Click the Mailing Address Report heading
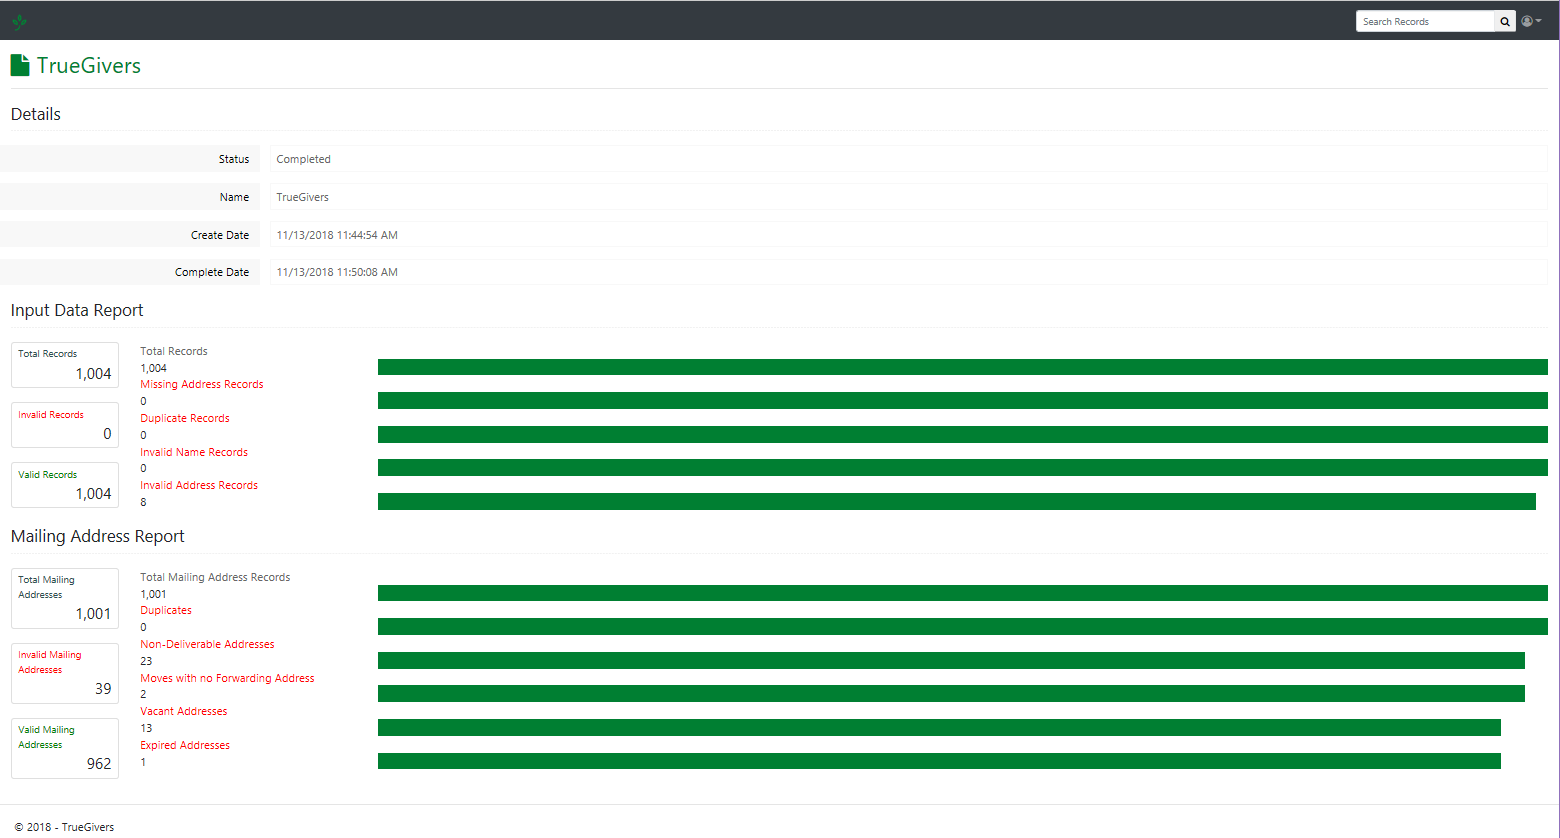The height and width of the screenshot is (838, 1560). (x=98, y=536)
